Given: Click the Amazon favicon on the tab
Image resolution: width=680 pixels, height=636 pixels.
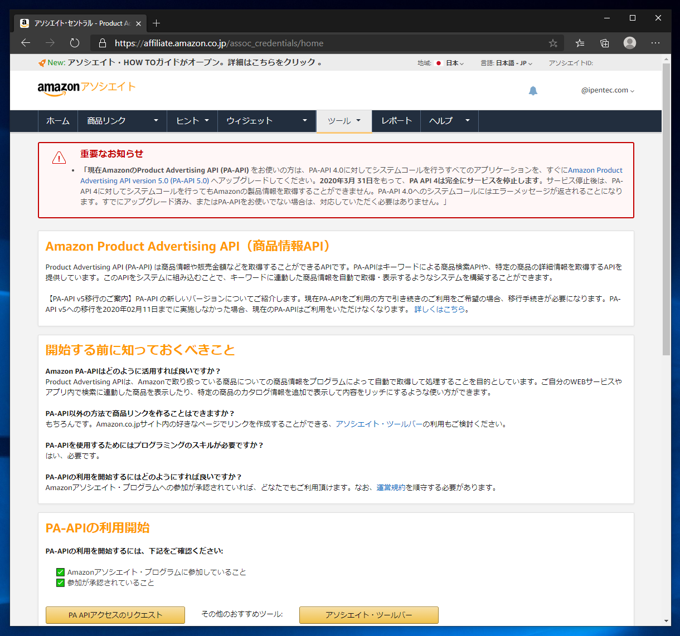Looking at the screenshot, I should click(x=25, y=23).
